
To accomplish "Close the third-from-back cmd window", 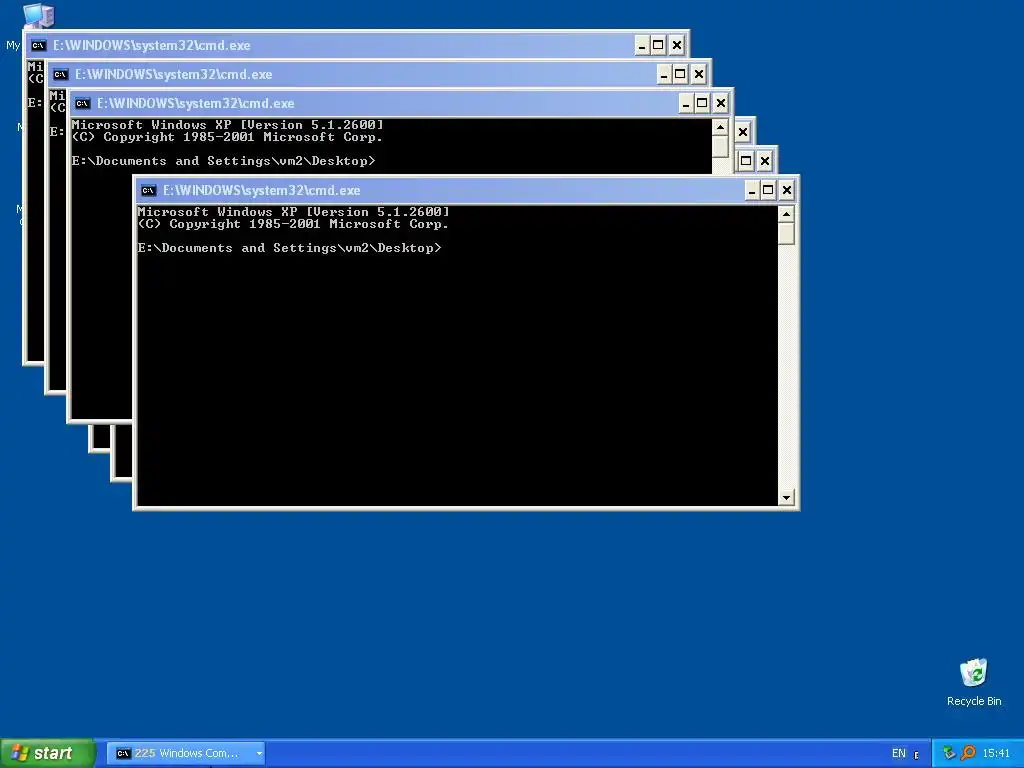I will tap(721, 103).
